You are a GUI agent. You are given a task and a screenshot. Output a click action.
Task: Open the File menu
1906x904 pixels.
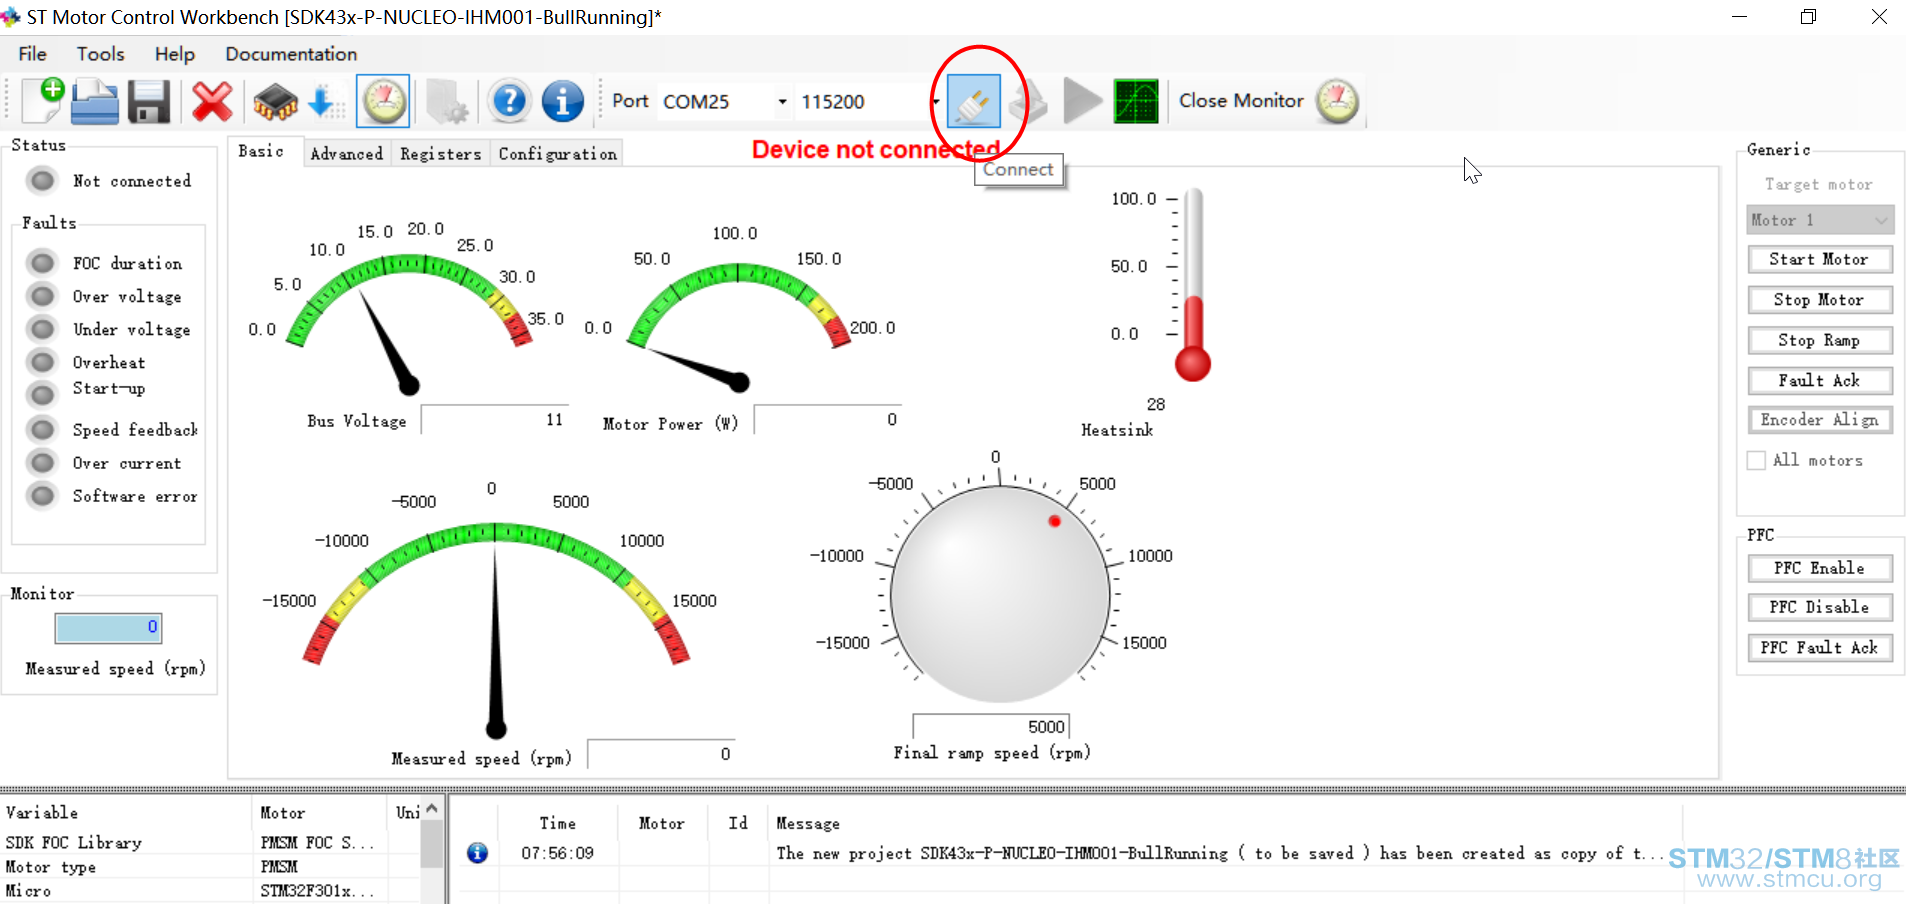[x=32, y=54]
